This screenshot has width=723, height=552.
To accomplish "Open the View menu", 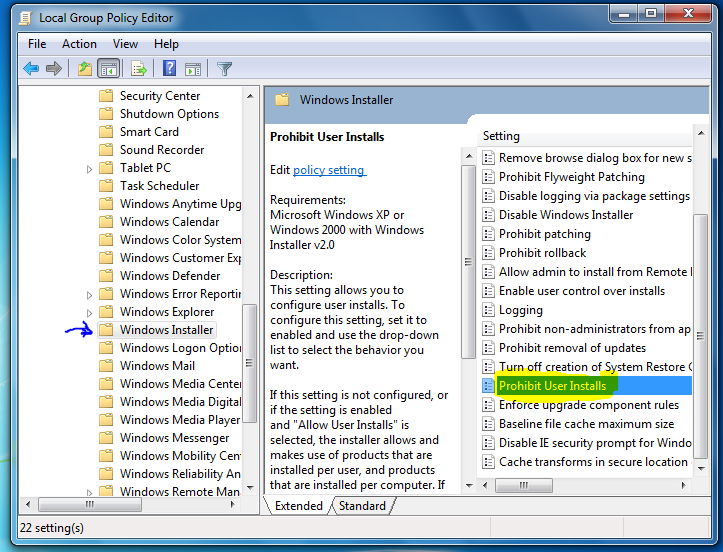I will pos(125,44).
